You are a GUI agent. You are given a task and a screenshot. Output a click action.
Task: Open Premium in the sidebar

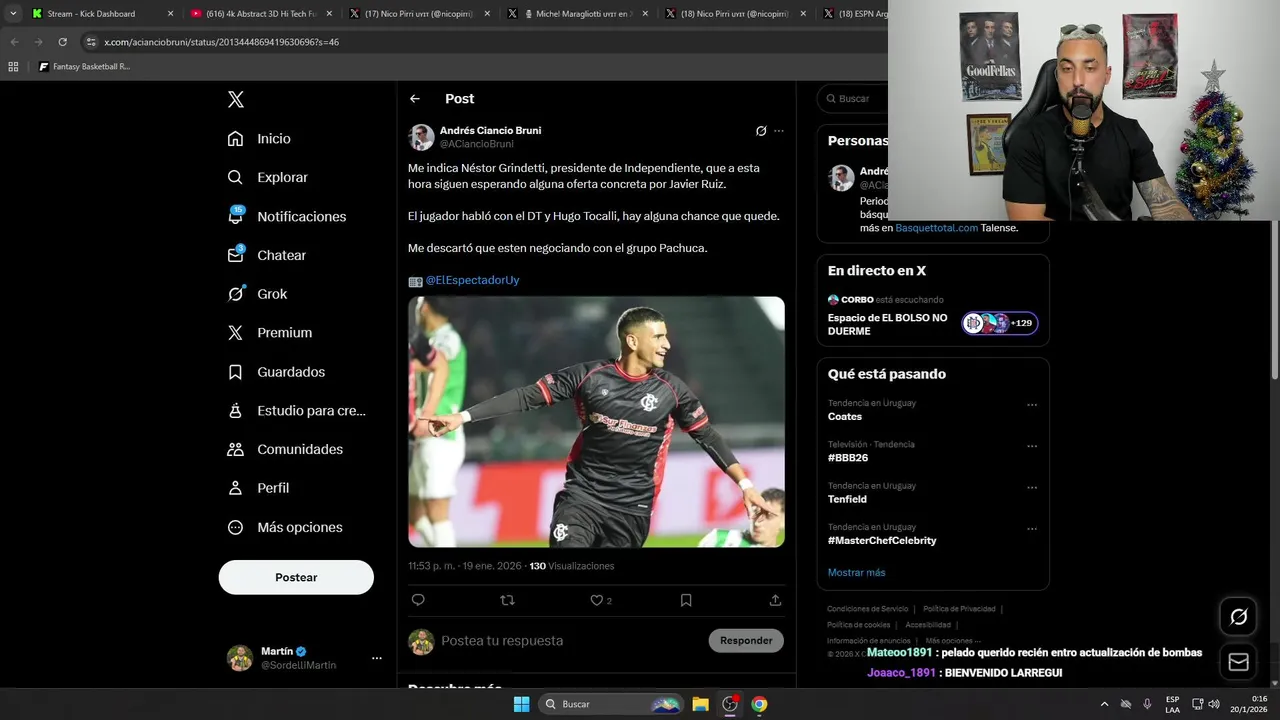269,333
